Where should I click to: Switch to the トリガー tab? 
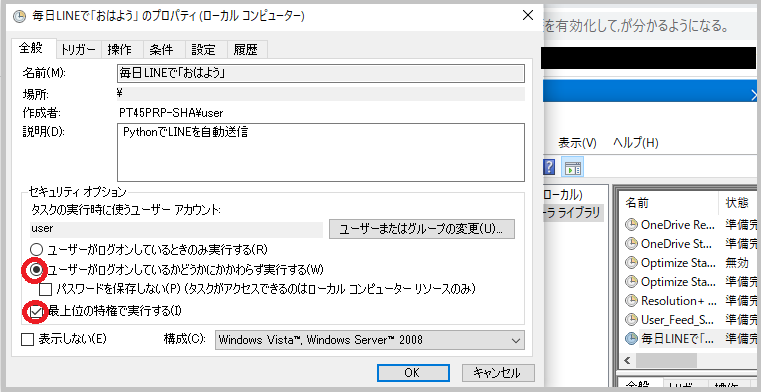(x=79, y=49)
